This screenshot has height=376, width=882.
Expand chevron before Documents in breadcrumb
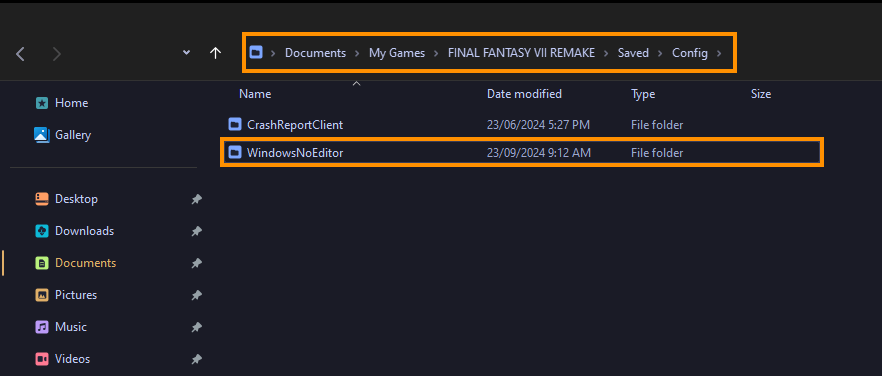pyautogui.click(x=273, y=53)
